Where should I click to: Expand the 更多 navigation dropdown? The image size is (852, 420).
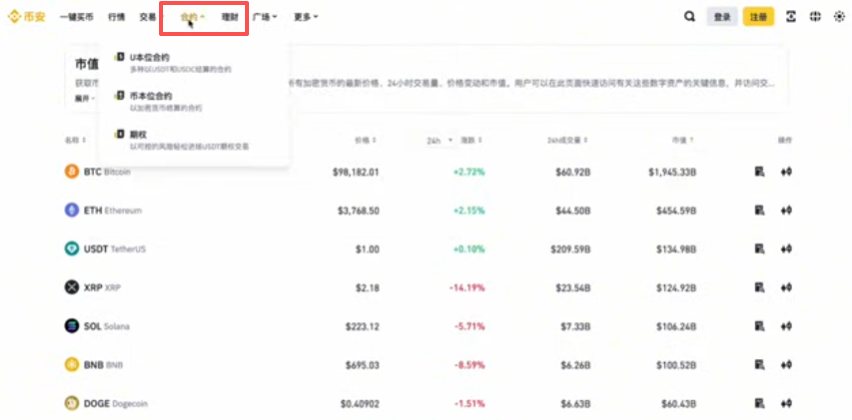click(306, 17)
